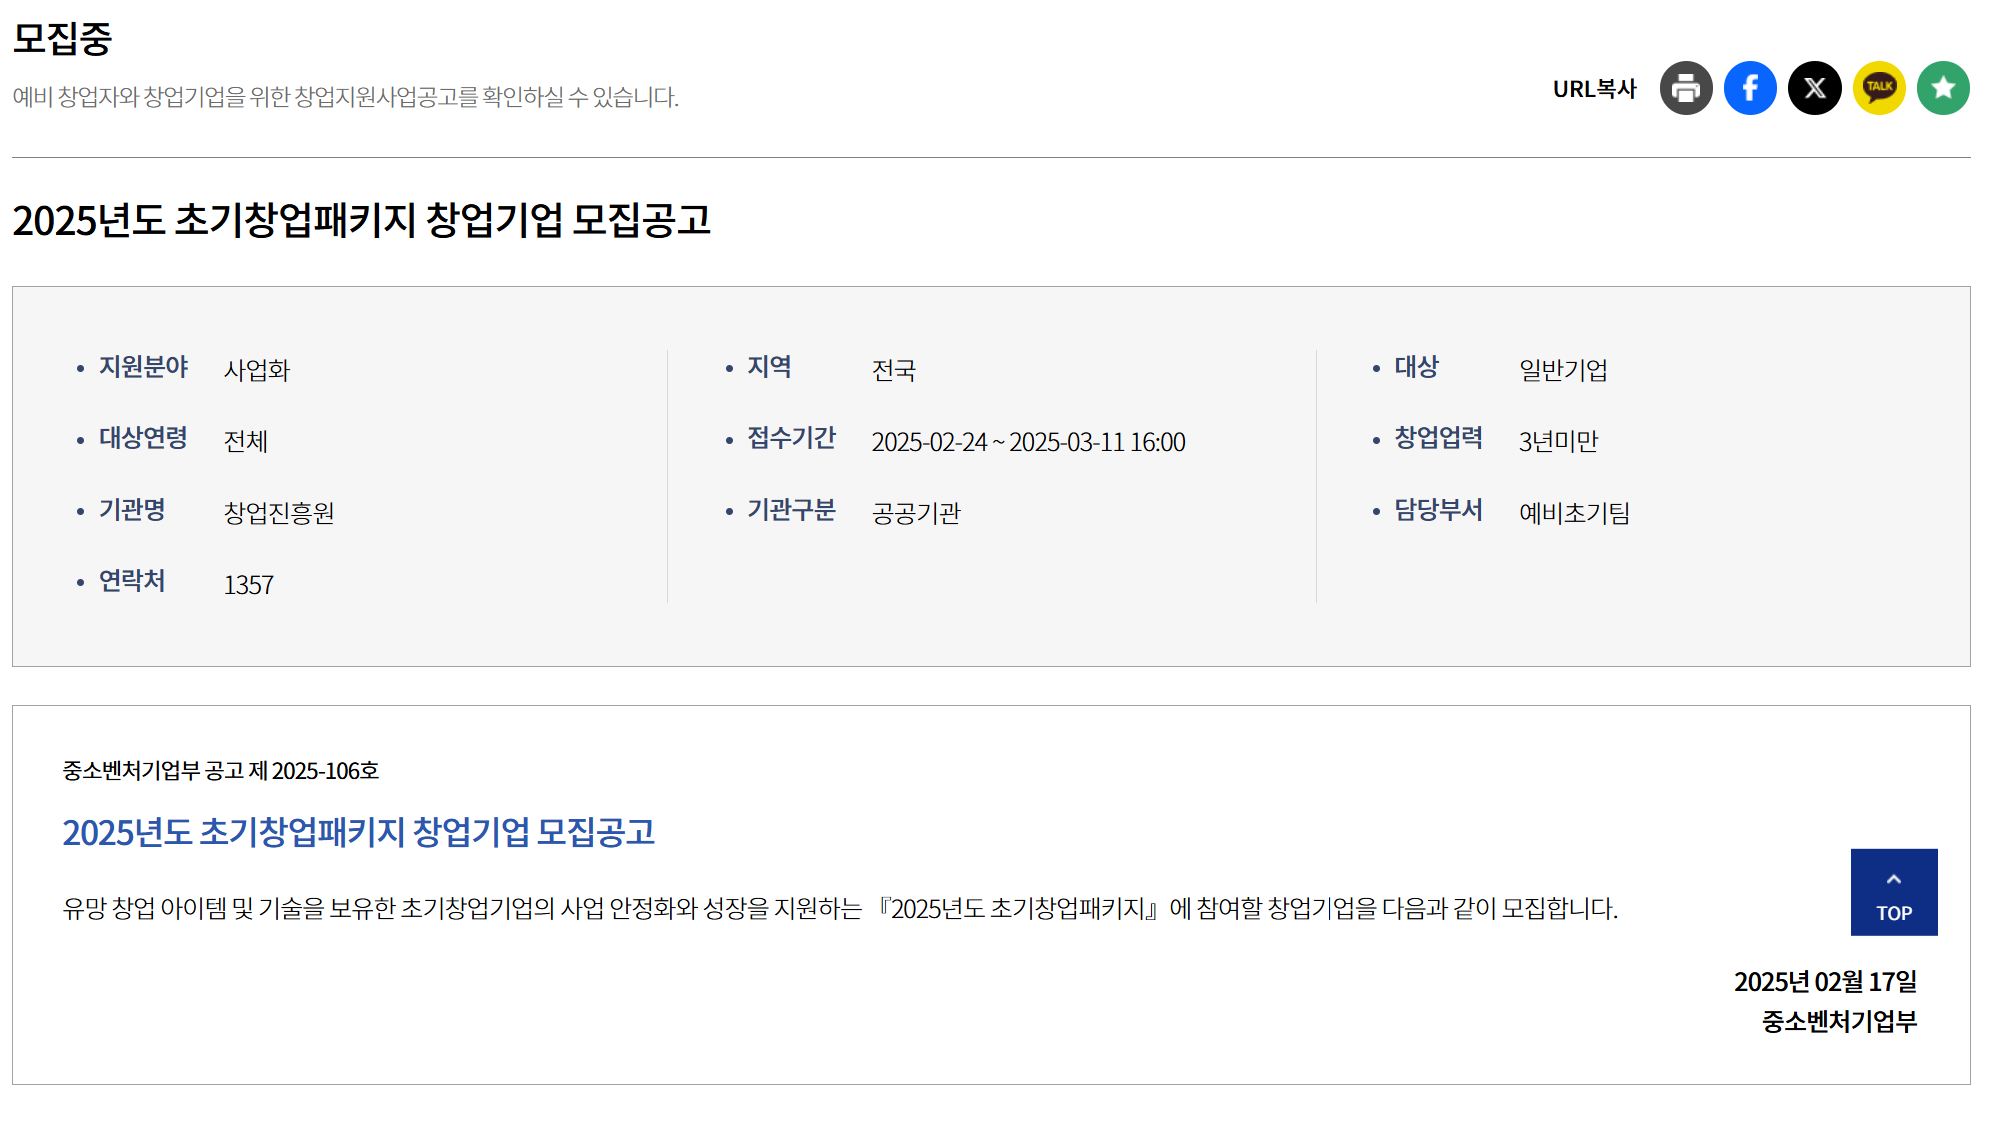Click the application period 2025-02-24 ~ 2025-03-11 16:00
This screenshot has width=2000, height=1121.
[x=1029, y=442]
